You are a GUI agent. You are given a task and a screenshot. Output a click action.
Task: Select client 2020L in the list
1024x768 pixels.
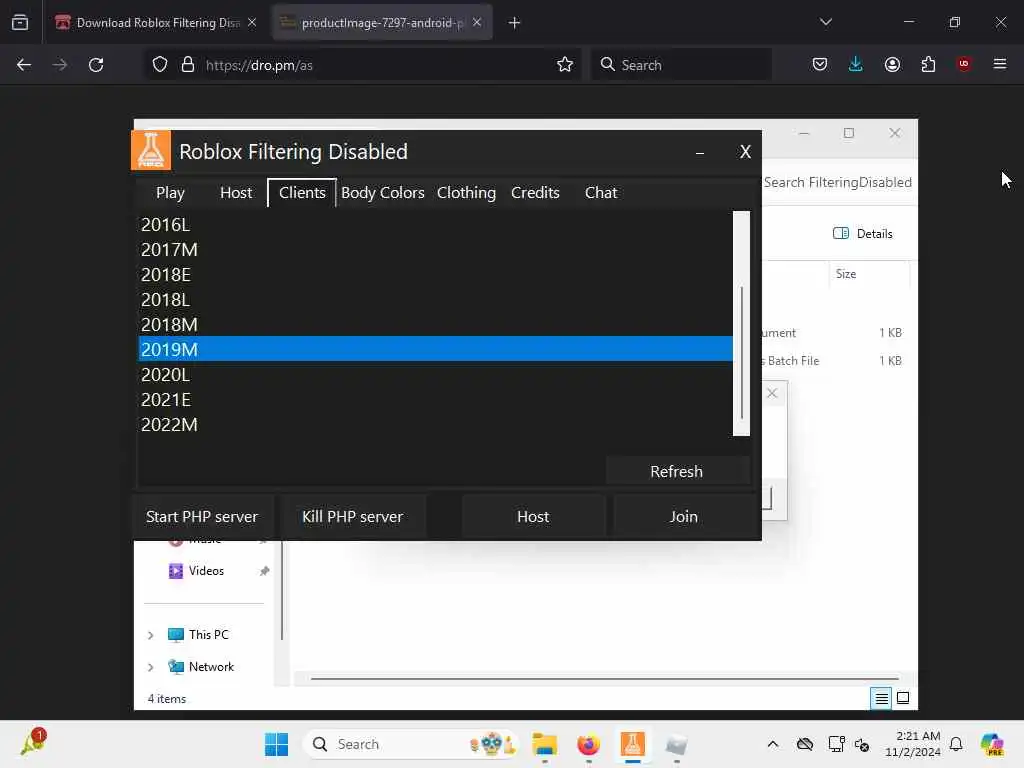tap(436, 375)
